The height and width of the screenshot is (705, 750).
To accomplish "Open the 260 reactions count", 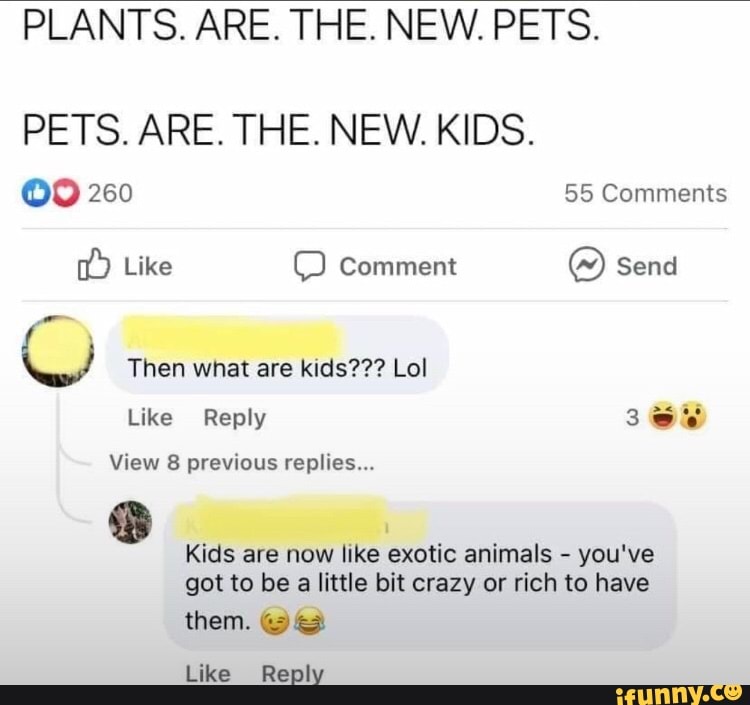I will pos(110,193).
